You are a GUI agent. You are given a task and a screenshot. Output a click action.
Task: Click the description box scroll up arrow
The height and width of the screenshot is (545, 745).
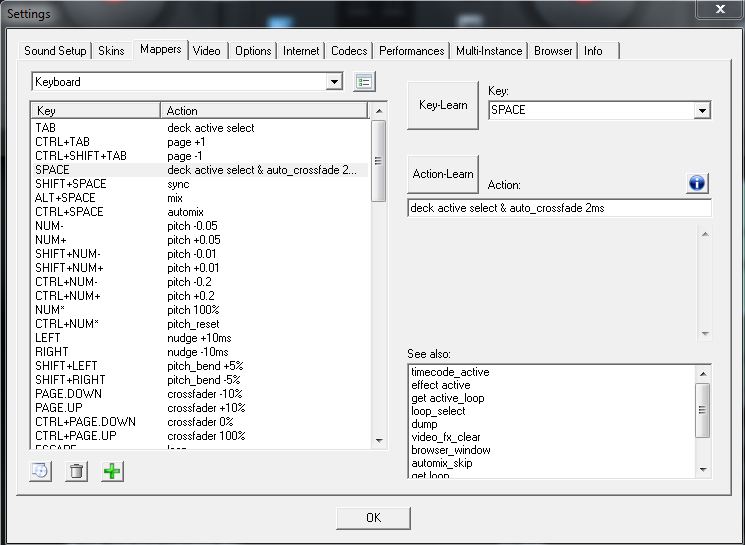[705, 234]
